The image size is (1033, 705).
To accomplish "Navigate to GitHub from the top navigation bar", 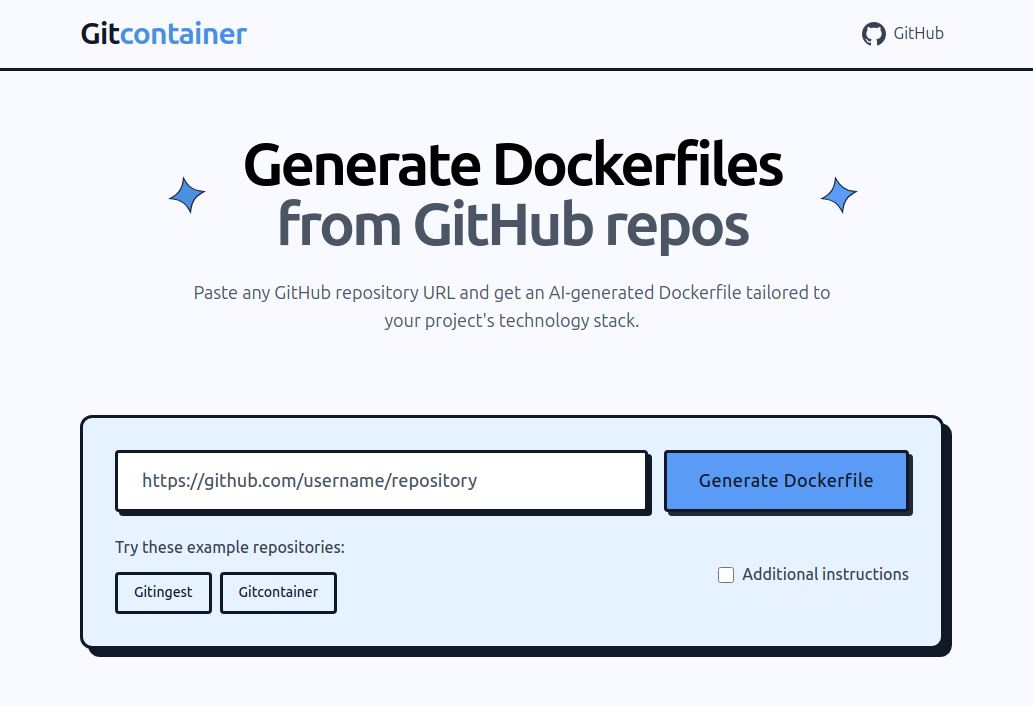I will click(902, 33).
